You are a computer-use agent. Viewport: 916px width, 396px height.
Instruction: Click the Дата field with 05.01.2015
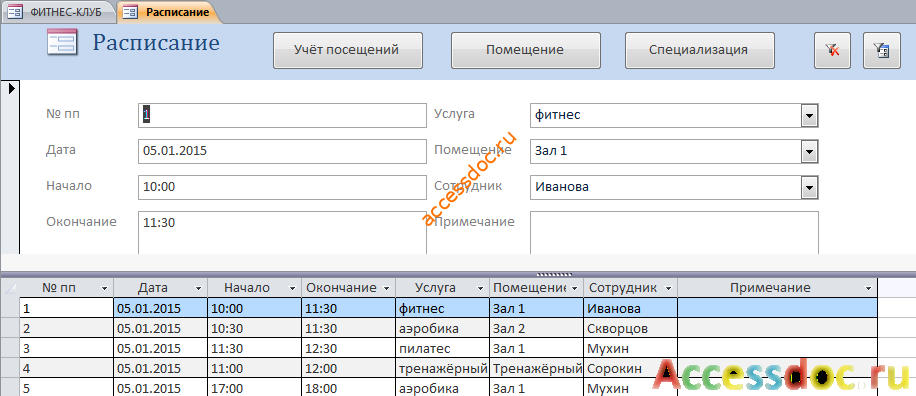pyautogui.click(x=282, y=152)
